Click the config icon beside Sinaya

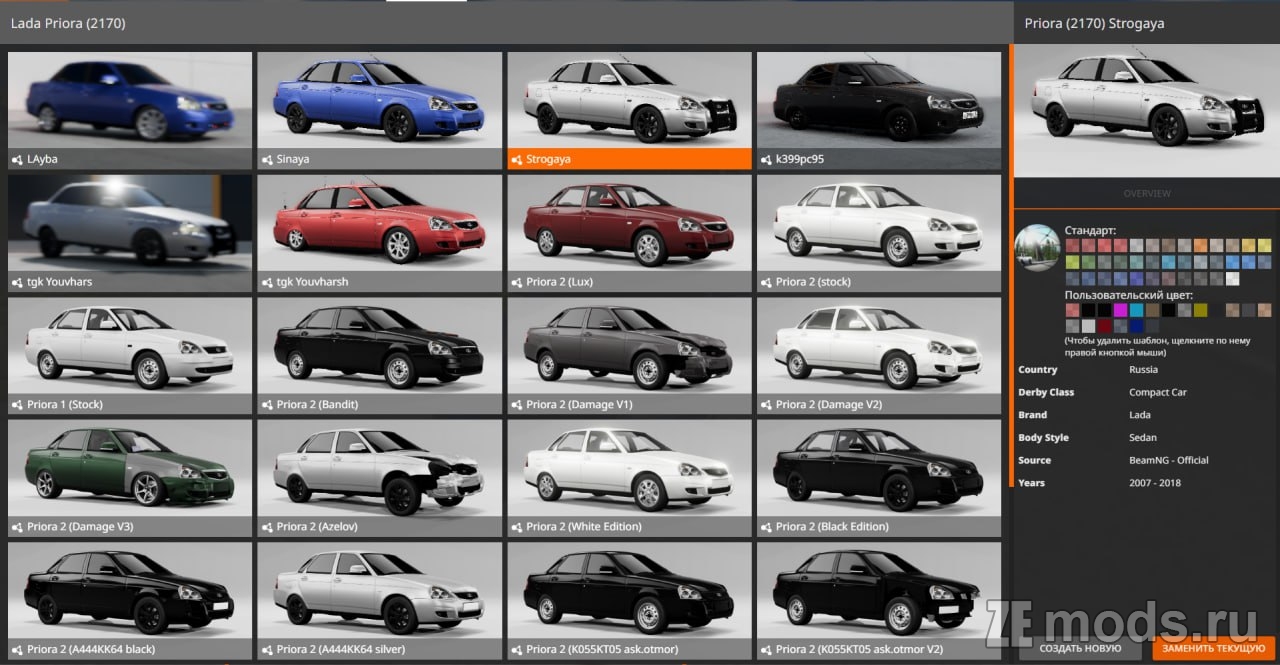pos(267,159)
